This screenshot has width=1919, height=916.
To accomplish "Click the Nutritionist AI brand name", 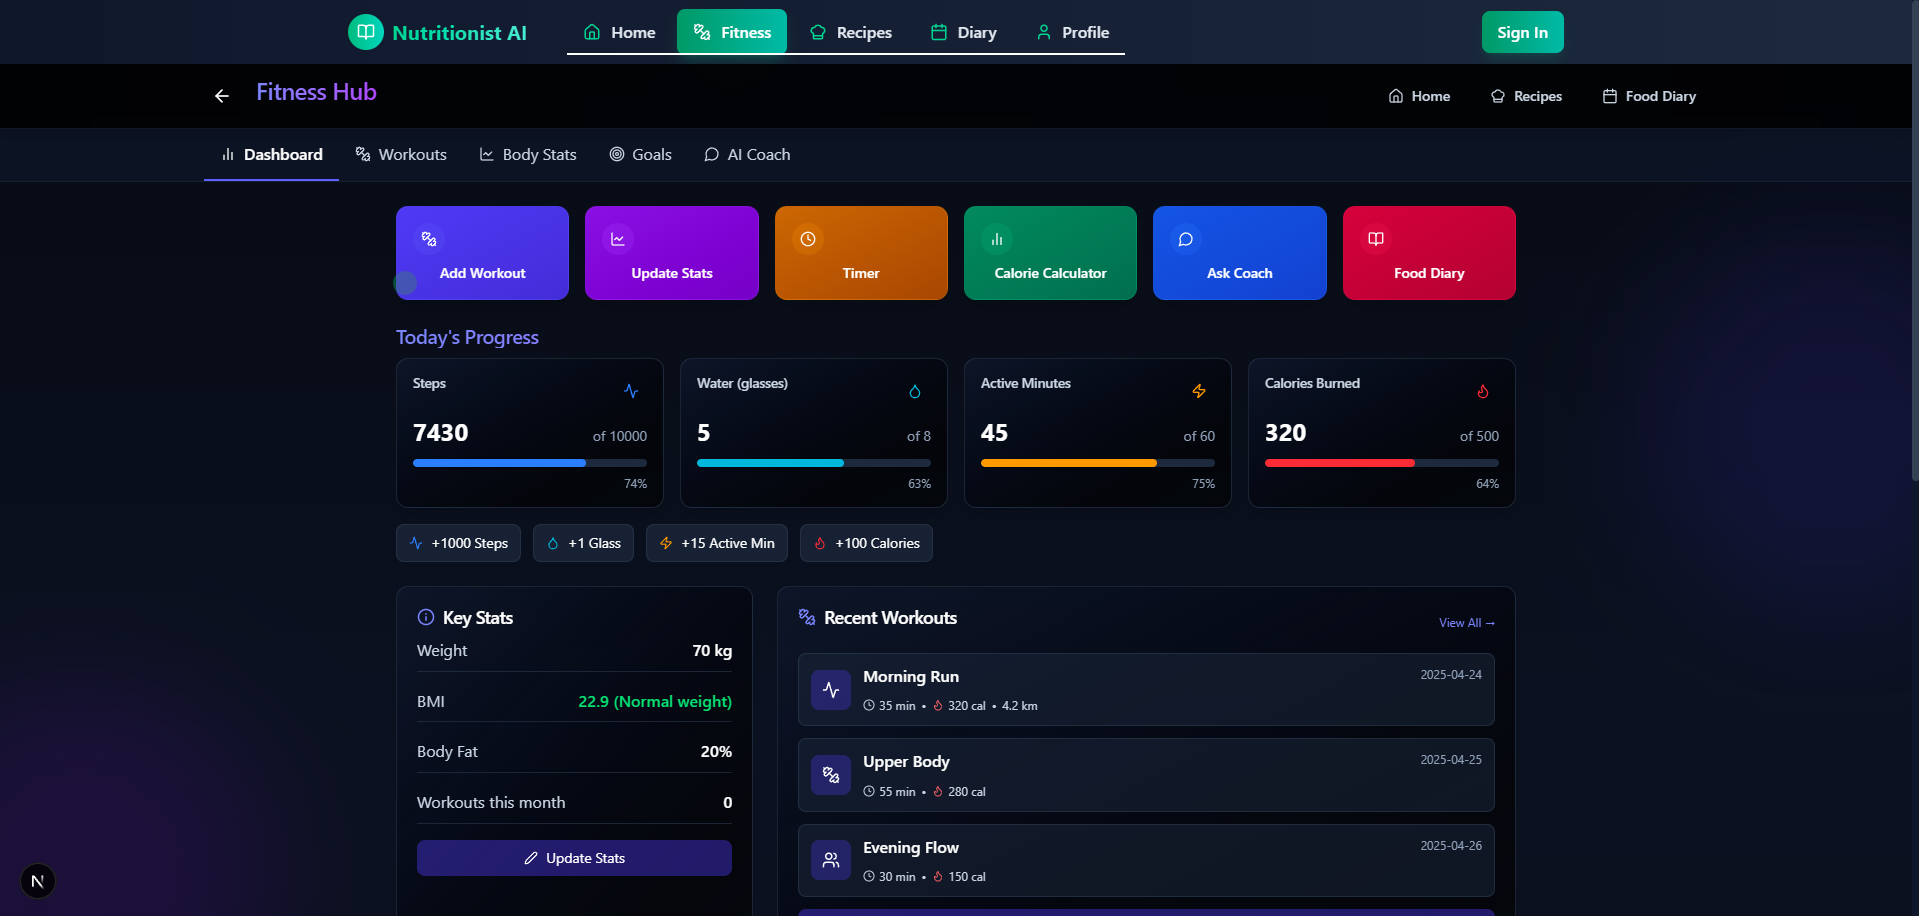I will coord(459,33).
